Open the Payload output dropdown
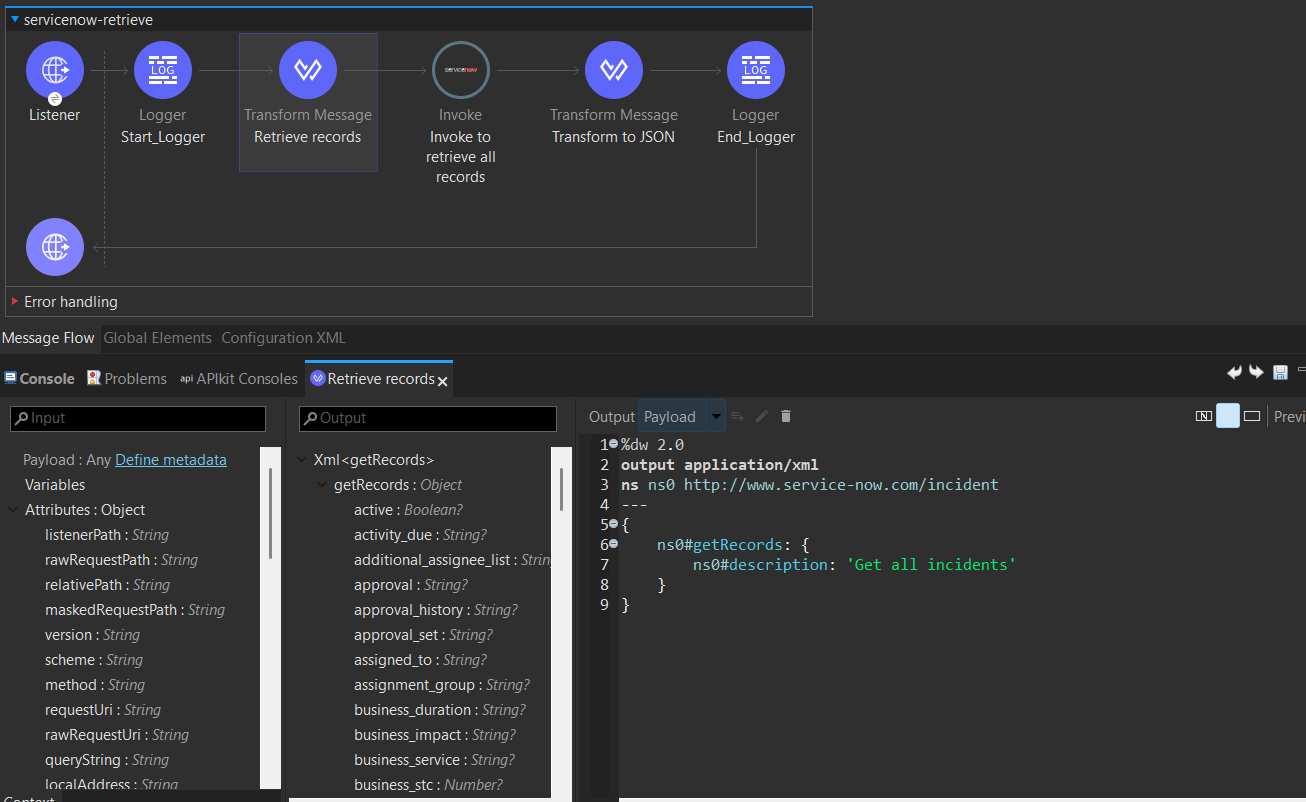1306x802 pixels. (716, 416)
